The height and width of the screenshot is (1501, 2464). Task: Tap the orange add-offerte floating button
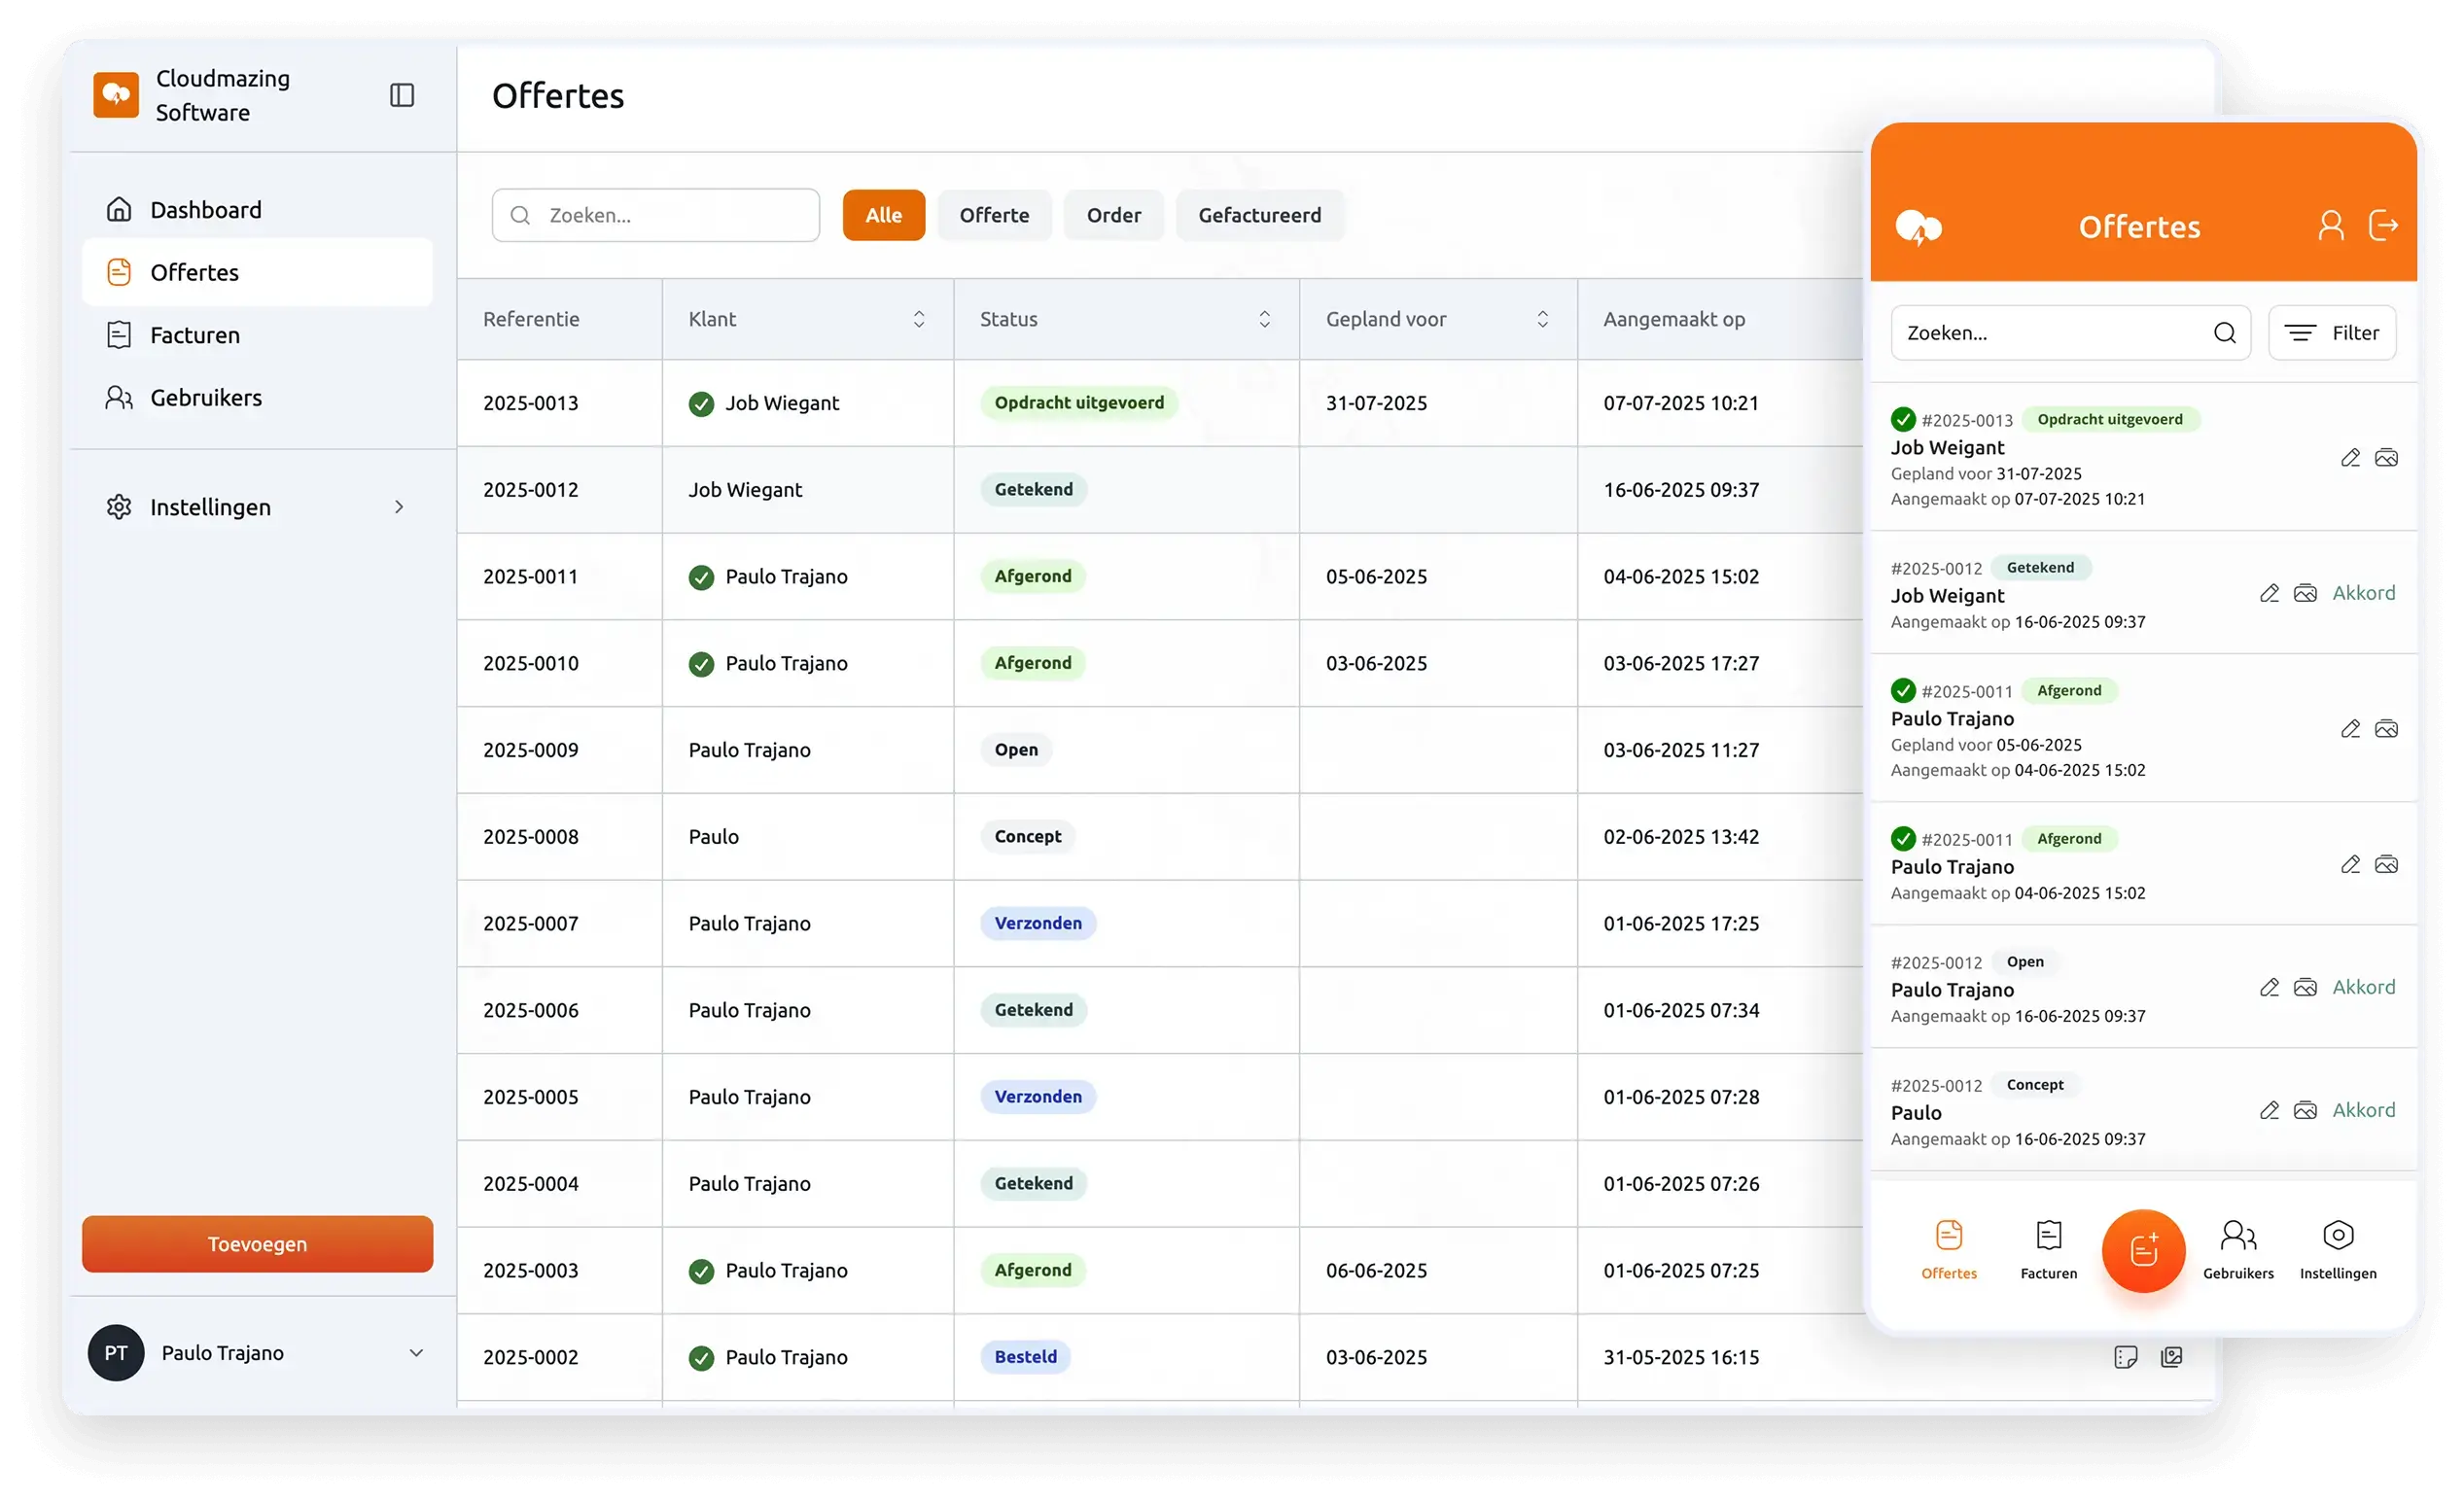[2143, 1250]
